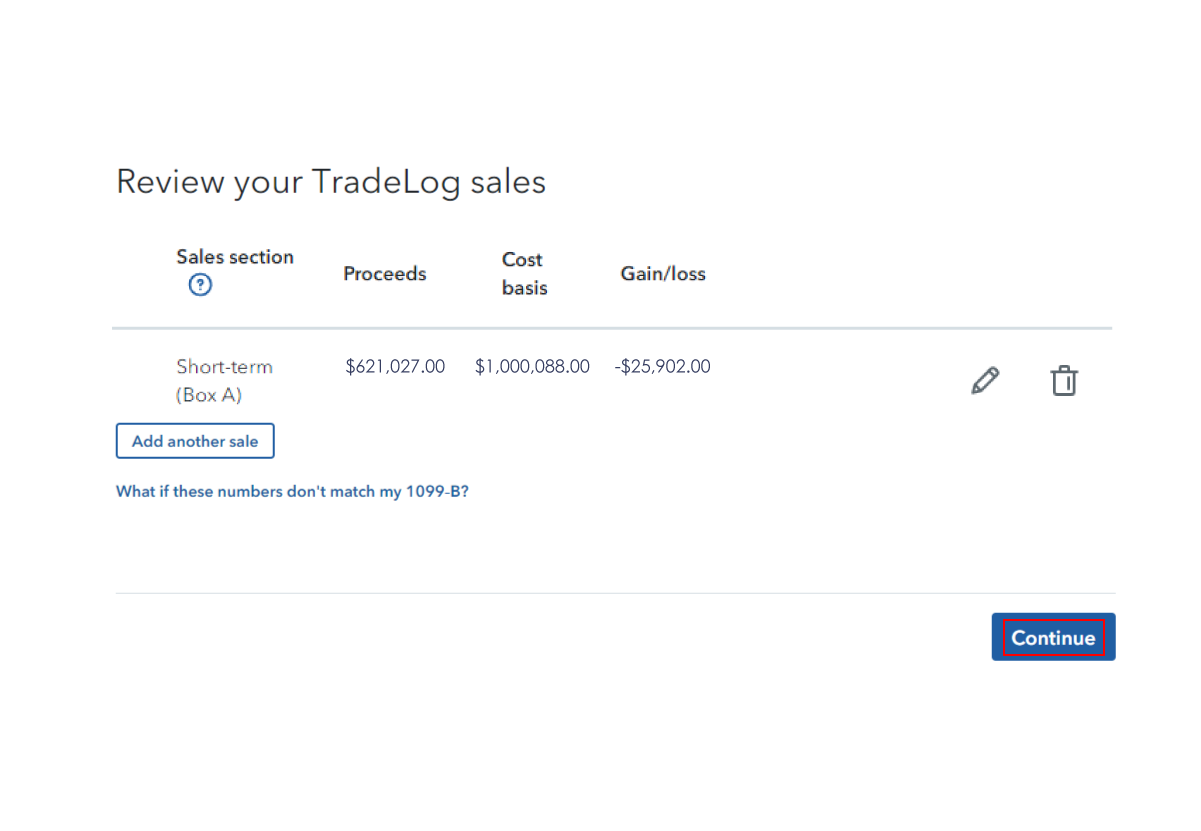Click the word TradeLog in the title
The height and width of the screenshot is (831, 1201).
386,182
